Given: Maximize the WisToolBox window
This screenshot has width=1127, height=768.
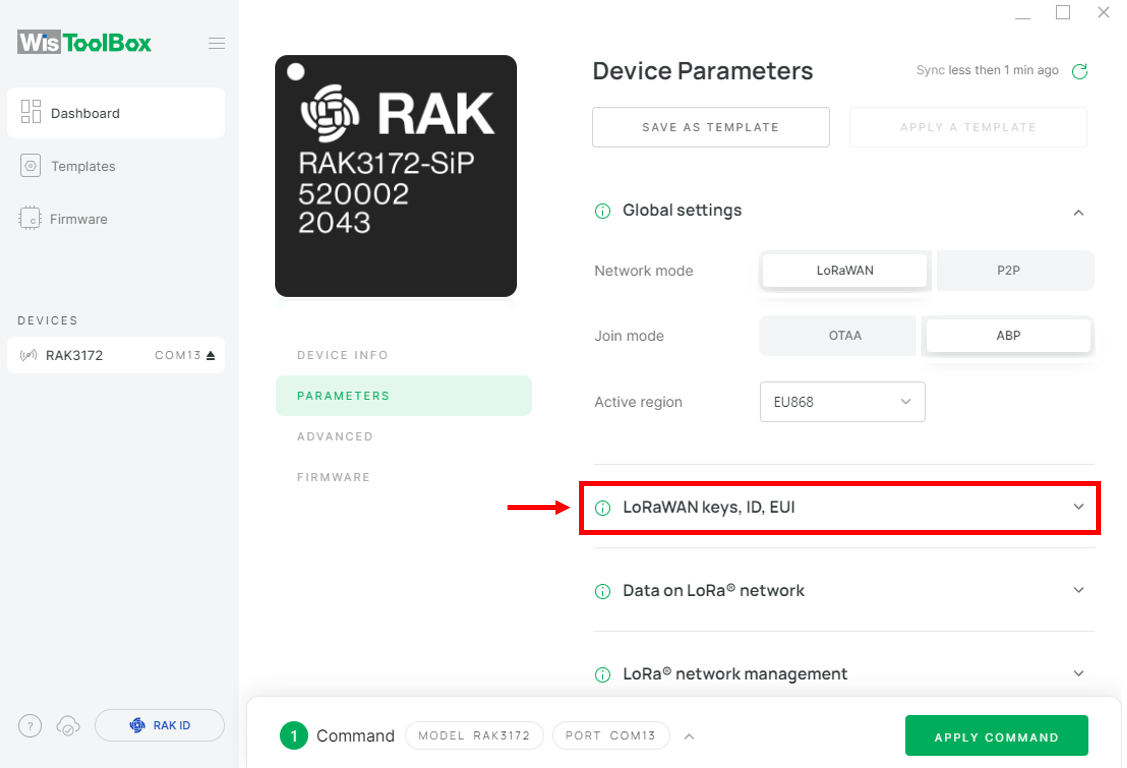Looking at the screenshot, I should tap(1063, 12).
